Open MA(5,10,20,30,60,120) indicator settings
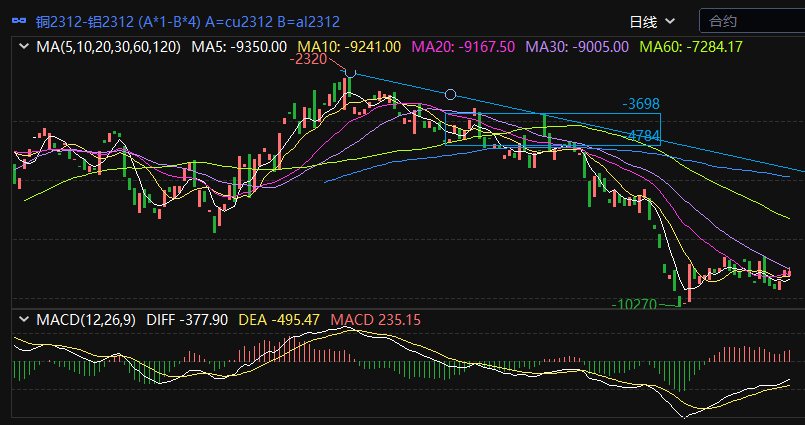Screen dimensions: 805x425 109,46
